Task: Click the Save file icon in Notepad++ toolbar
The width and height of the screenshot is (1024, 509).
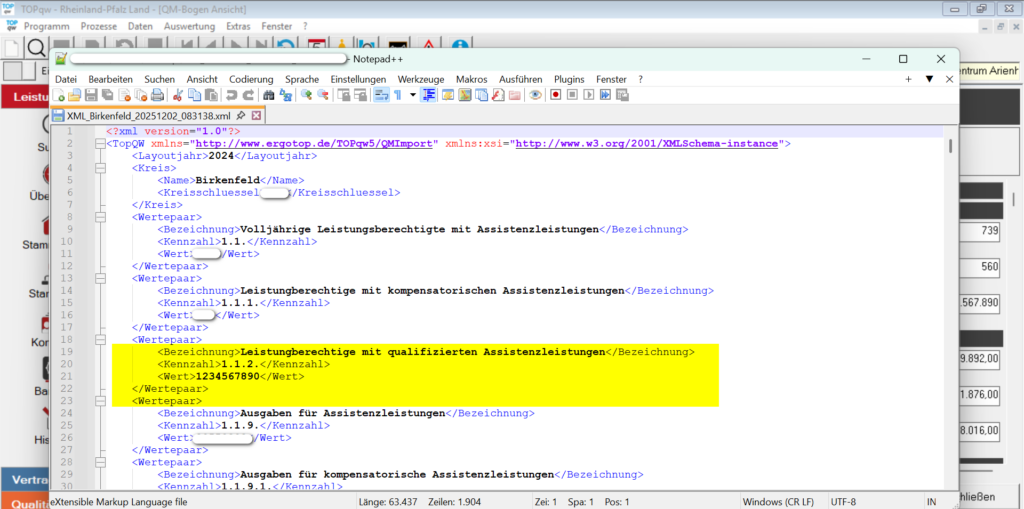Action: tap(91, 95)
